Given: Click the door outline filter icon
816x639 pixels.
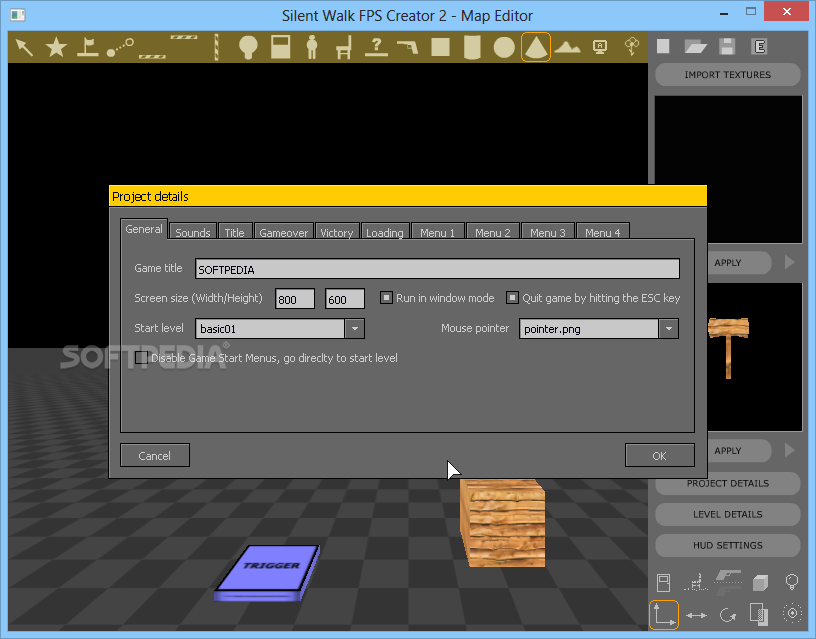Looking at the screenshot, I should click(x=664, y=583).
